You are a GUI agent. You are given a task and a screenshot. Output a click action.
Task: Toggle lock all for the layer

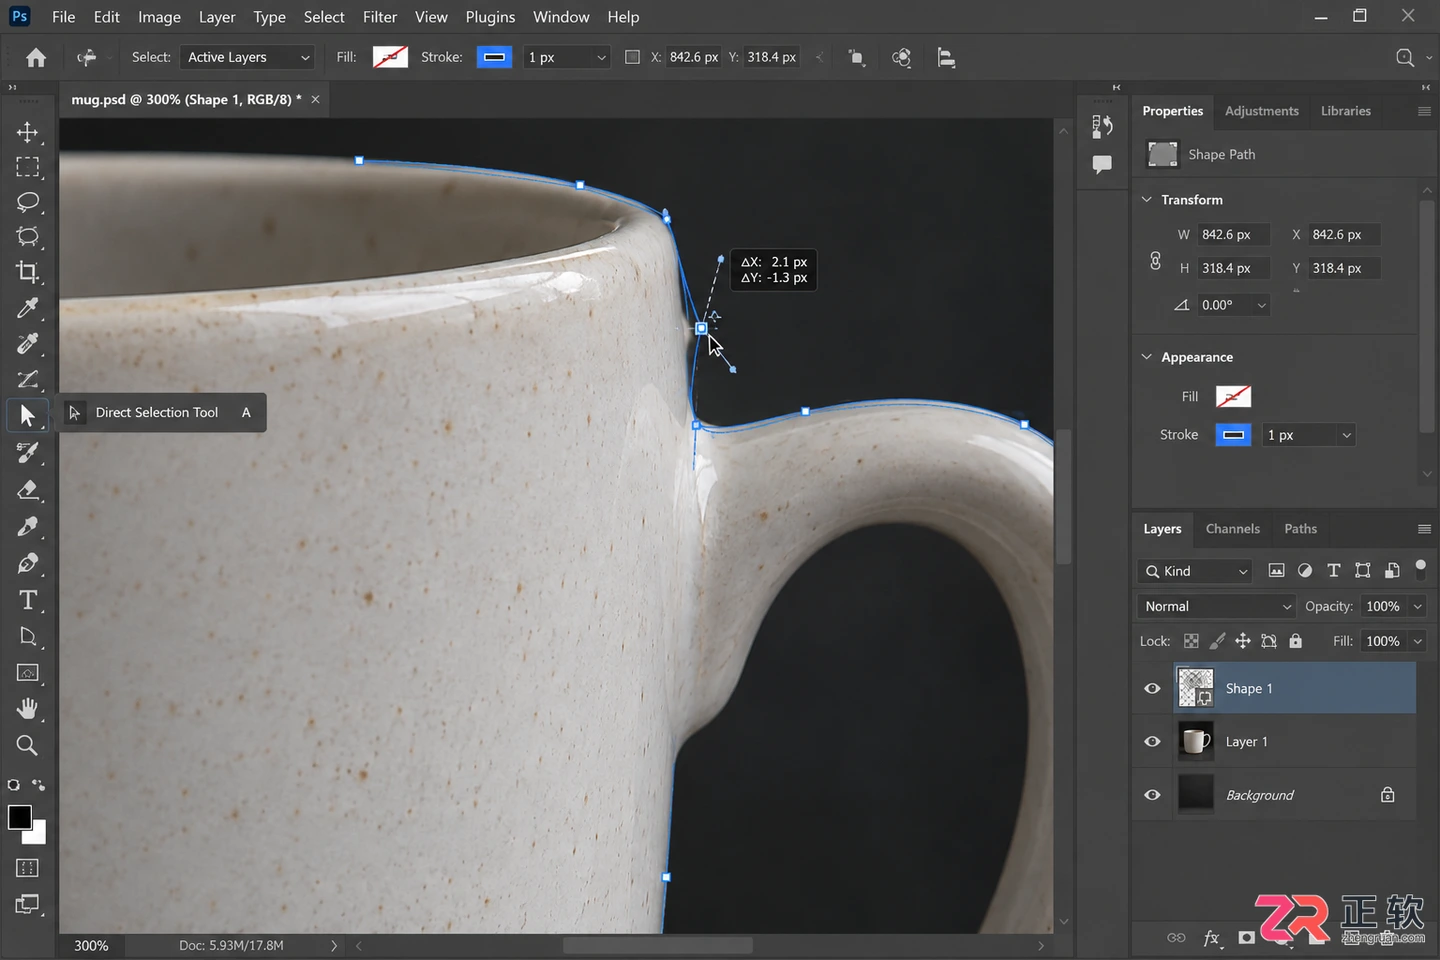point(1296,641)
